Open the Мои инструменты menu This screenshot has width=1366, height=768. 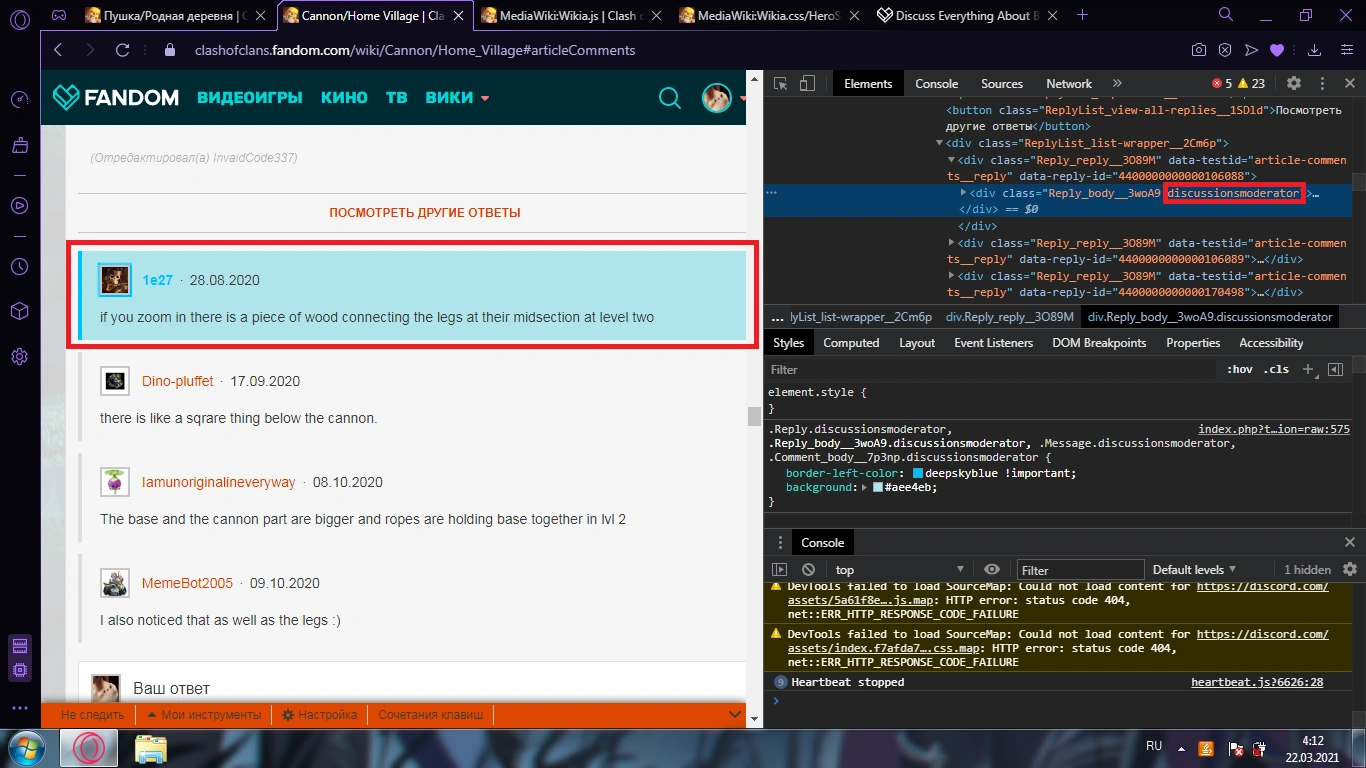click(x=204, y=715)
